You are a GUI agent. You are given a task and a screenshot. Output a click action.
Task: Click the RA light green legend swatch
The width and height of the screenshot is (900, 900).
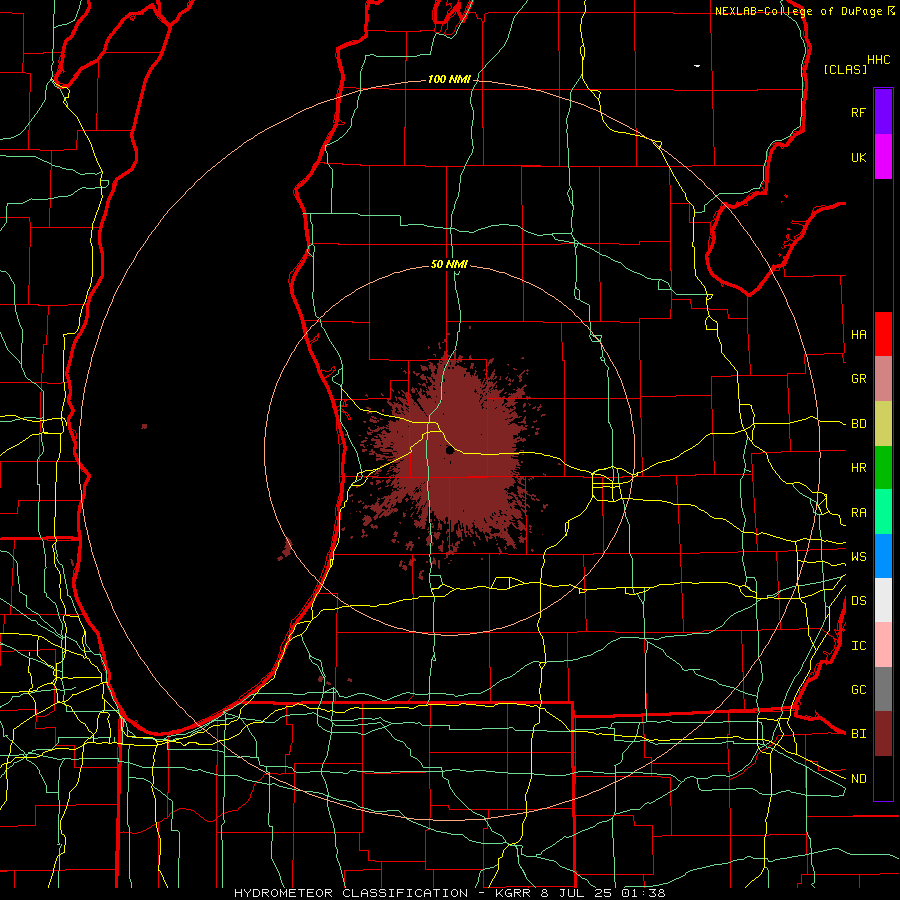(883, 512)
